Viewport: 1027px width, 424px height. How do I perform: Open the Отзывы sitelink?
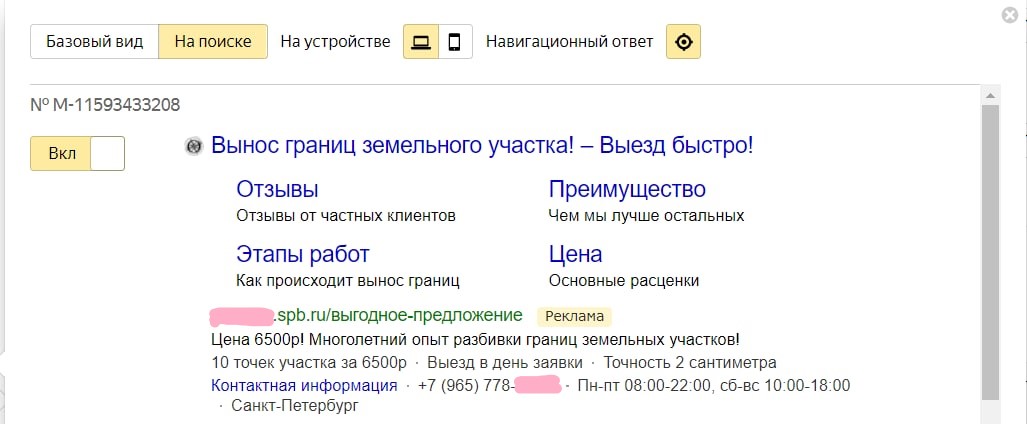(277, 189)
